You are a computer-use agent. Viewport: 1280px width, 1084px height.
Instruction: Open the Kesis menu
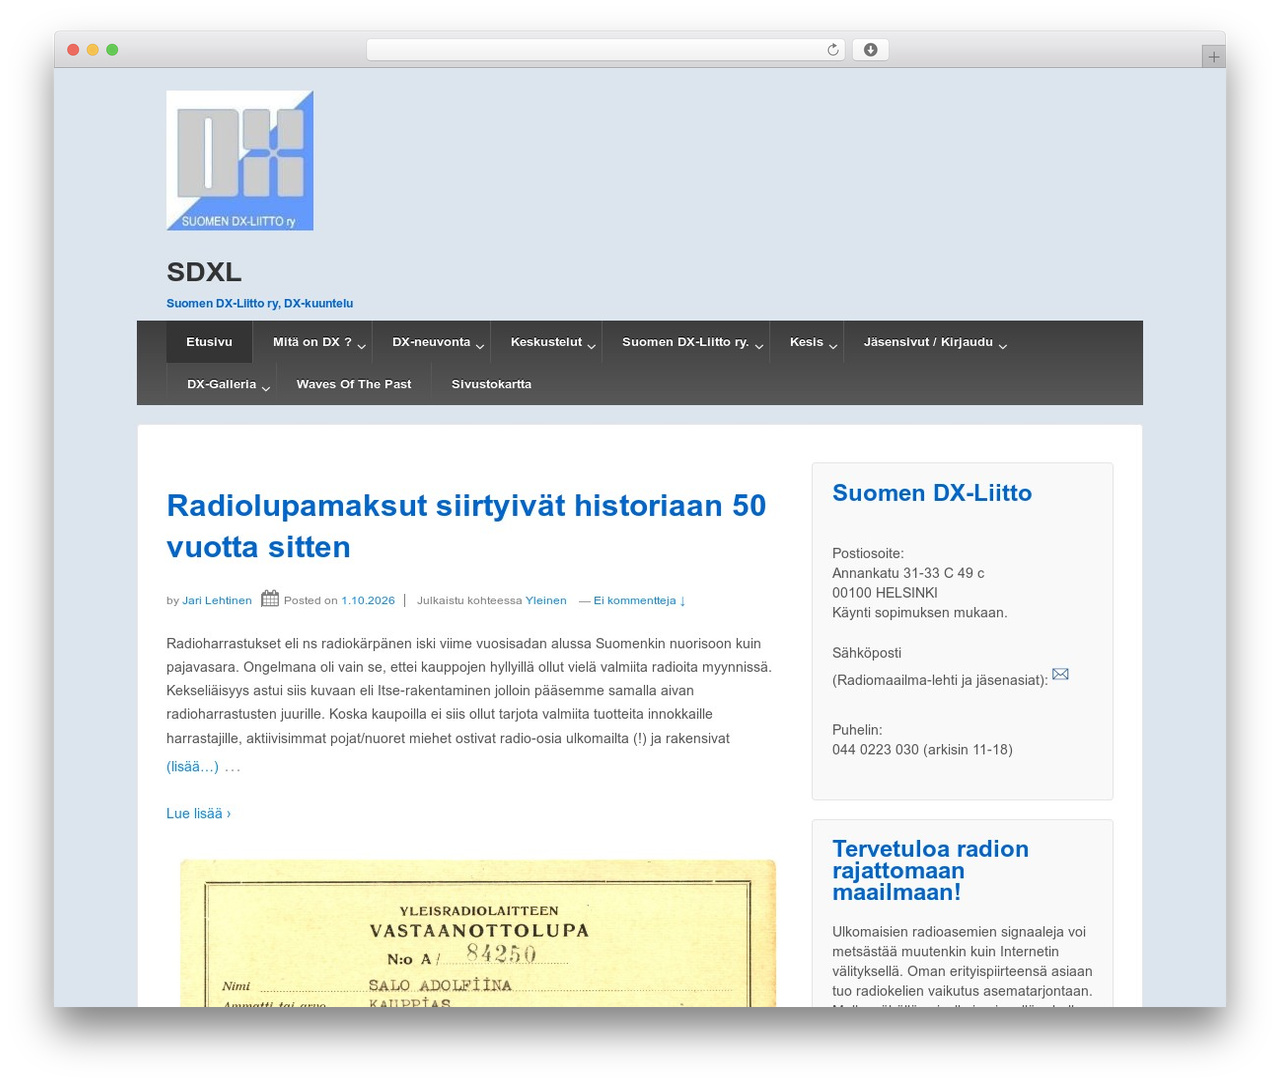[806, 342]
